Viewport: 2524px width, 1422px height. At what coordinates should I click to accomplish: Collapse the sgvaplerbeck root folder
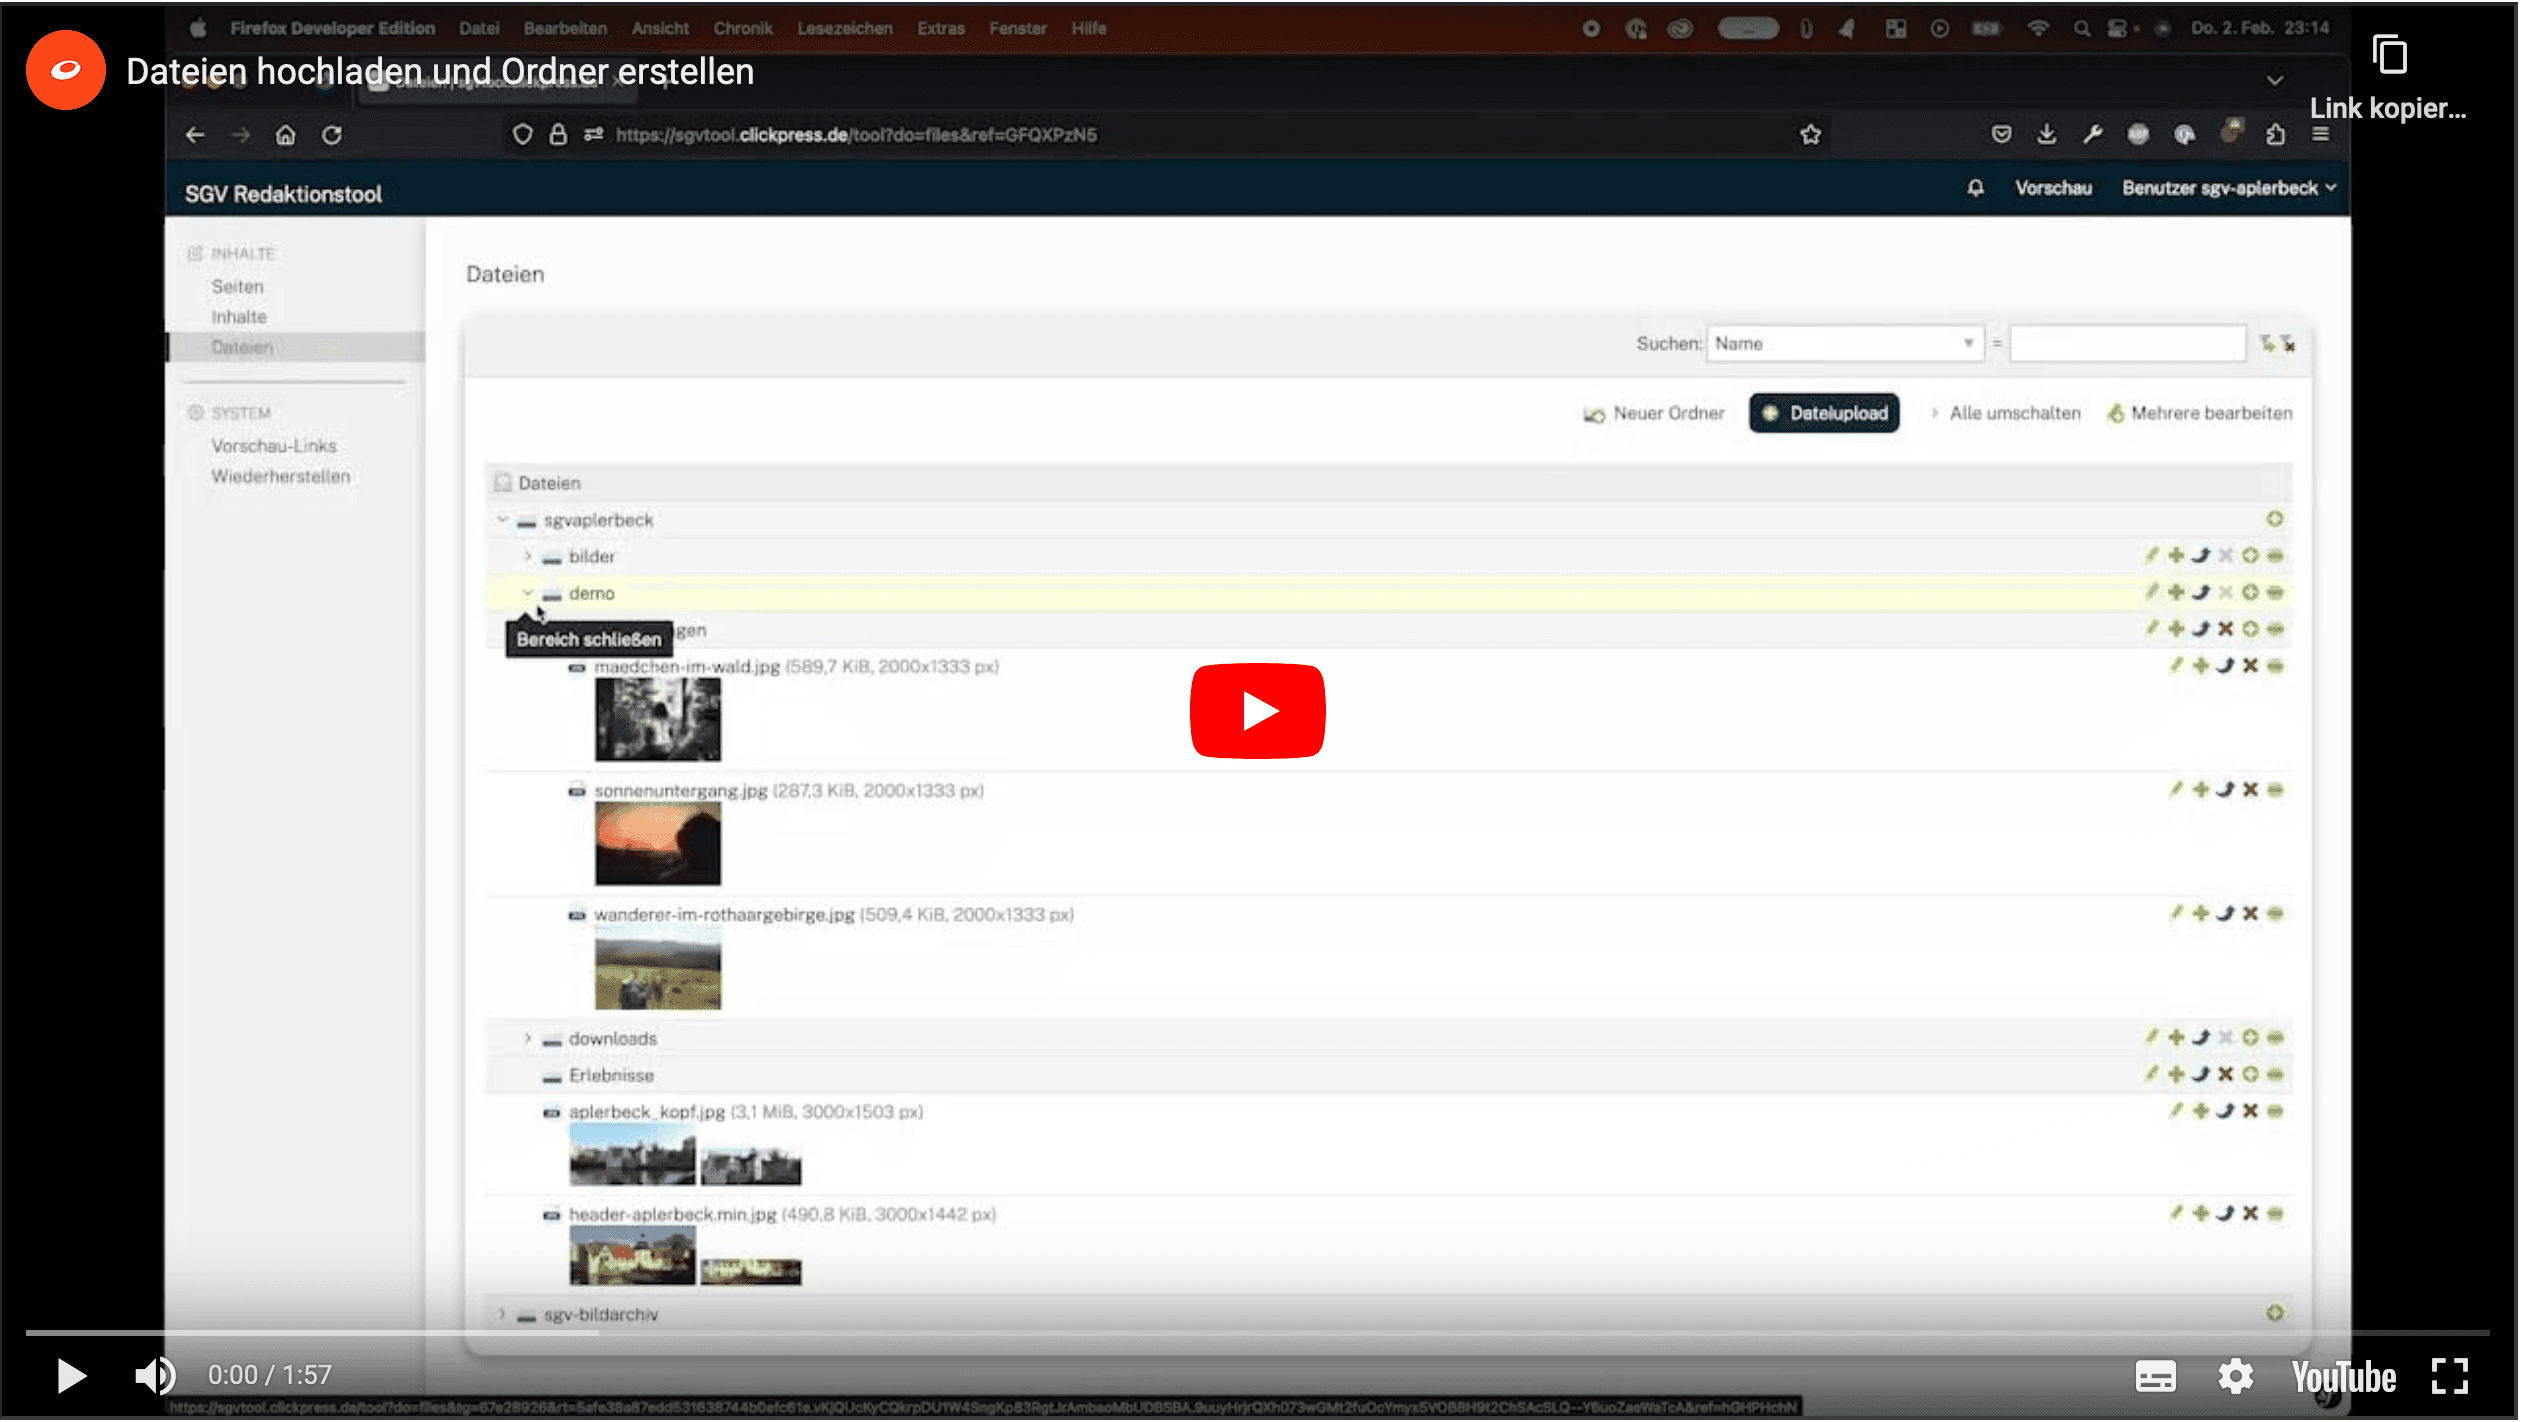[x=502, y=520]
